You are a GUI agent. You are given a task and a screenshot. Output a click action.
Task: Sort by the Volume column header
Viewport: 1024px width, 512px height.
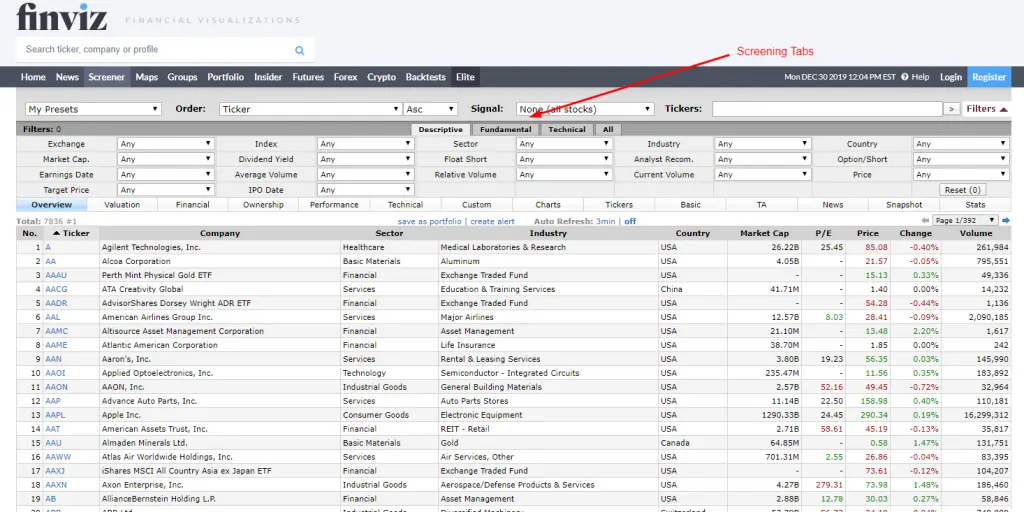coord(976,233)
